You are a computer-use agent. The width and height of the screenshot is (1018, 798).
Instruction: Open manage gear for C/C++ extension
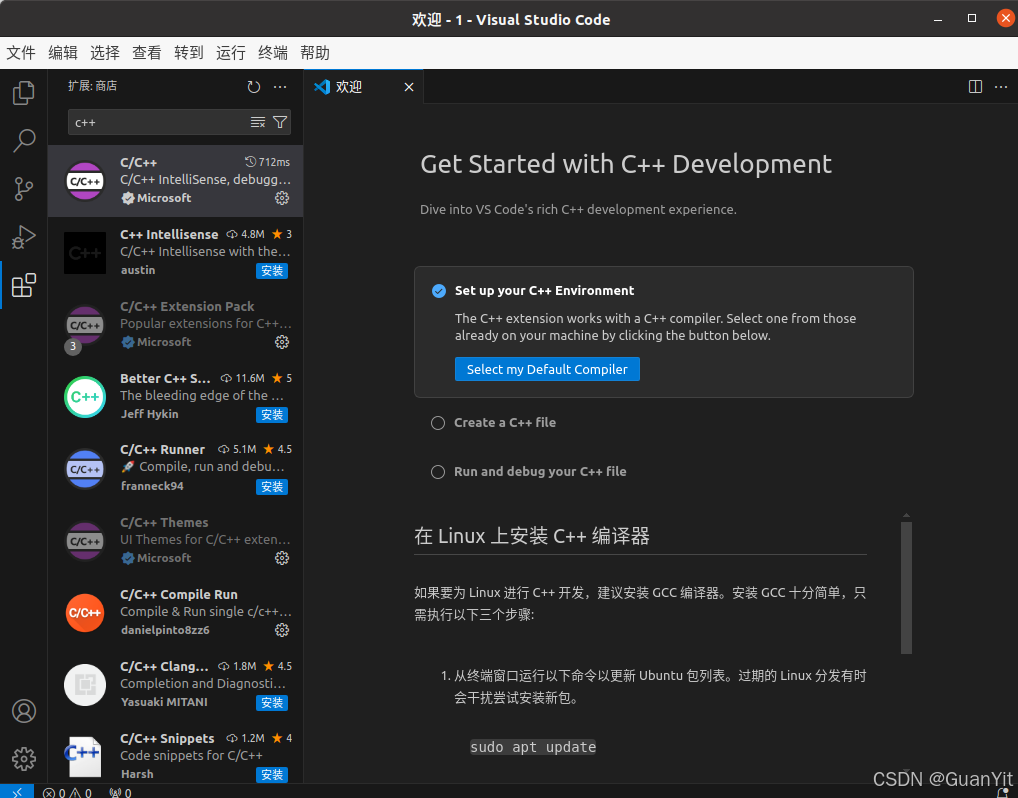tap(282, 198)
